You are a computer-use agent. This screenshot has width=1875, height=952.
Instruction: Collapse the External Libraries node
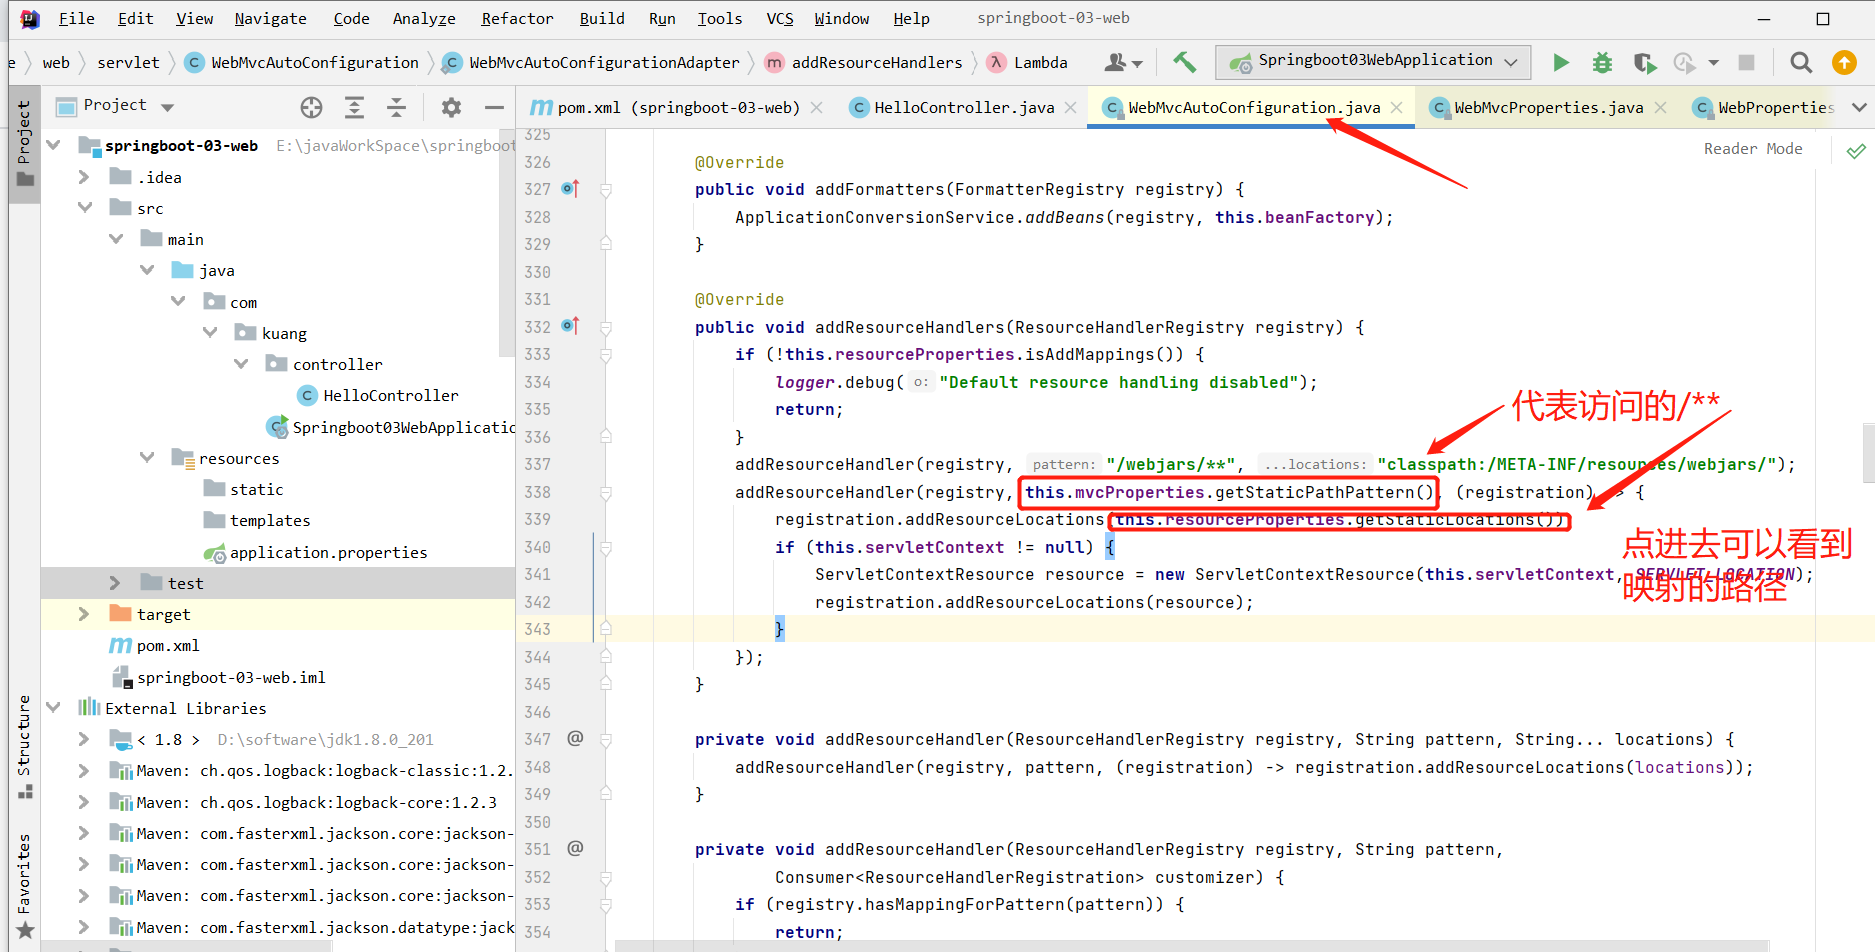pyautogui.click(x=54, y=708)
